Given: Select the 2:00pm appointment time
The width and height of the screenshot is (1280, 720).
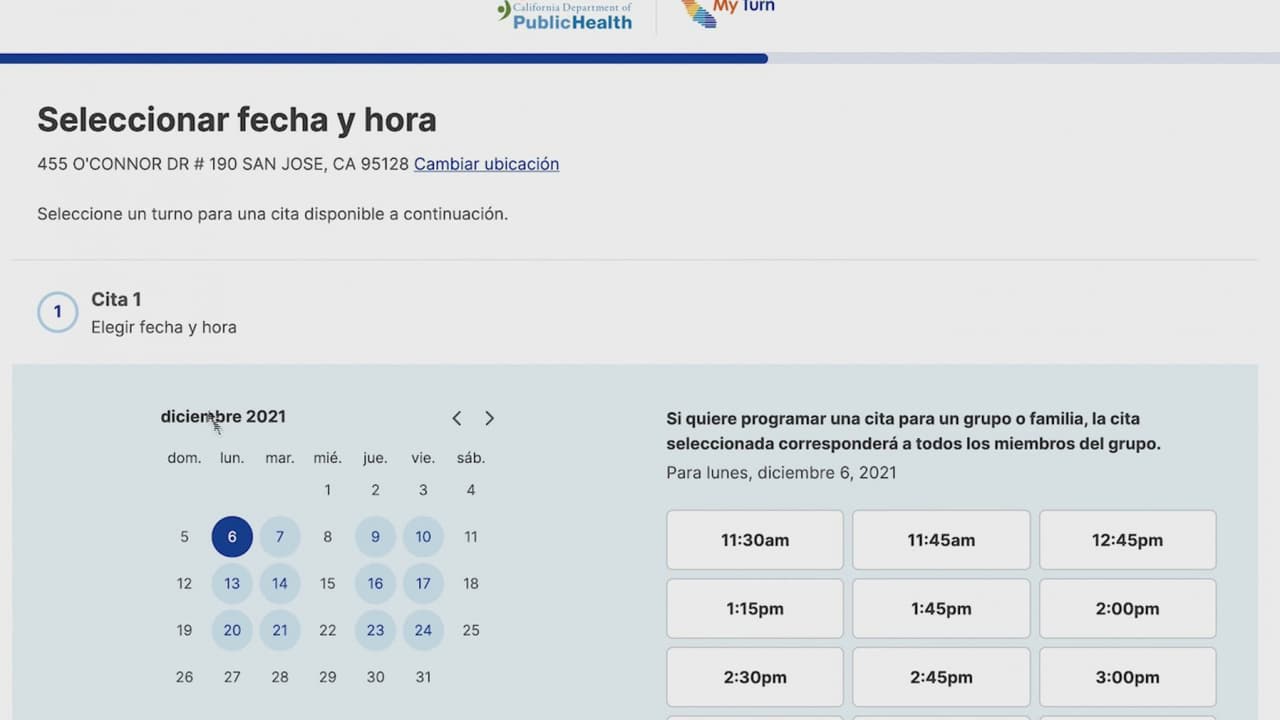Looking at the screenshot, I should tap(1127, 609).
